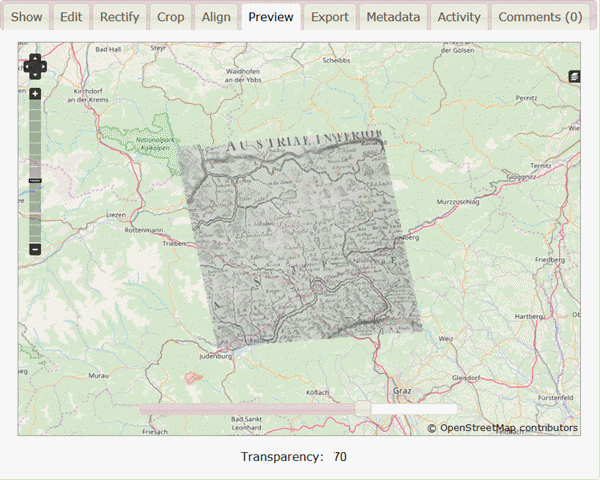Image resolution: width=600 pixels, height=480 pixels.
Task: Click the Kirchdorf an der Krems label
Action: (x=88, y=95)
